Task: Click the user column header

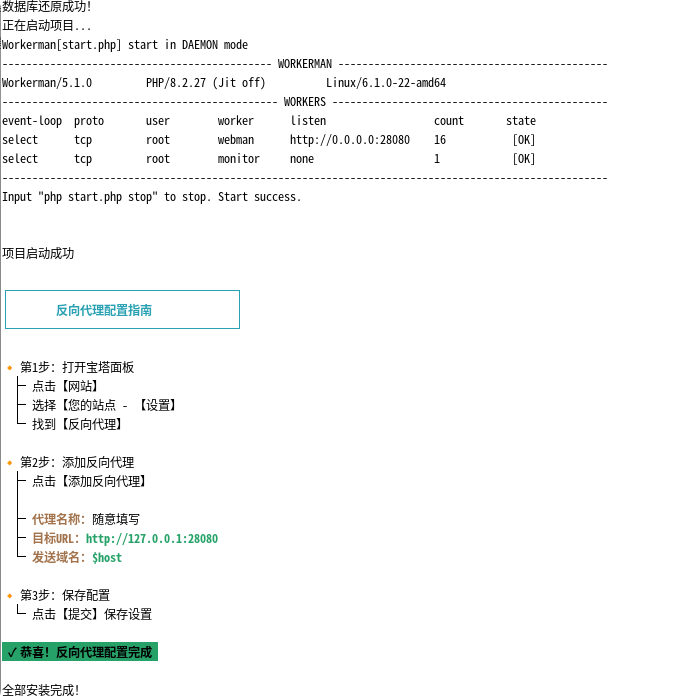Action: [158, 121]
